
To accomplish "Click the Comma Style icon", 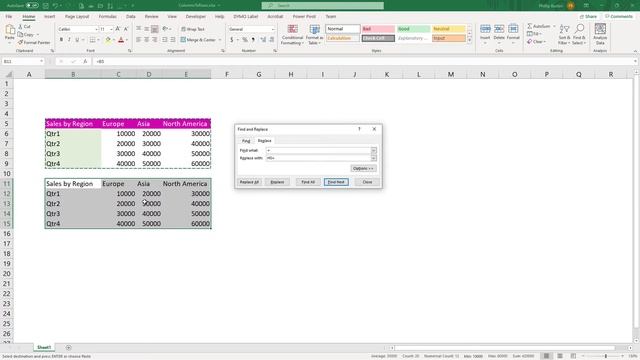I will [x=253, y=40].
